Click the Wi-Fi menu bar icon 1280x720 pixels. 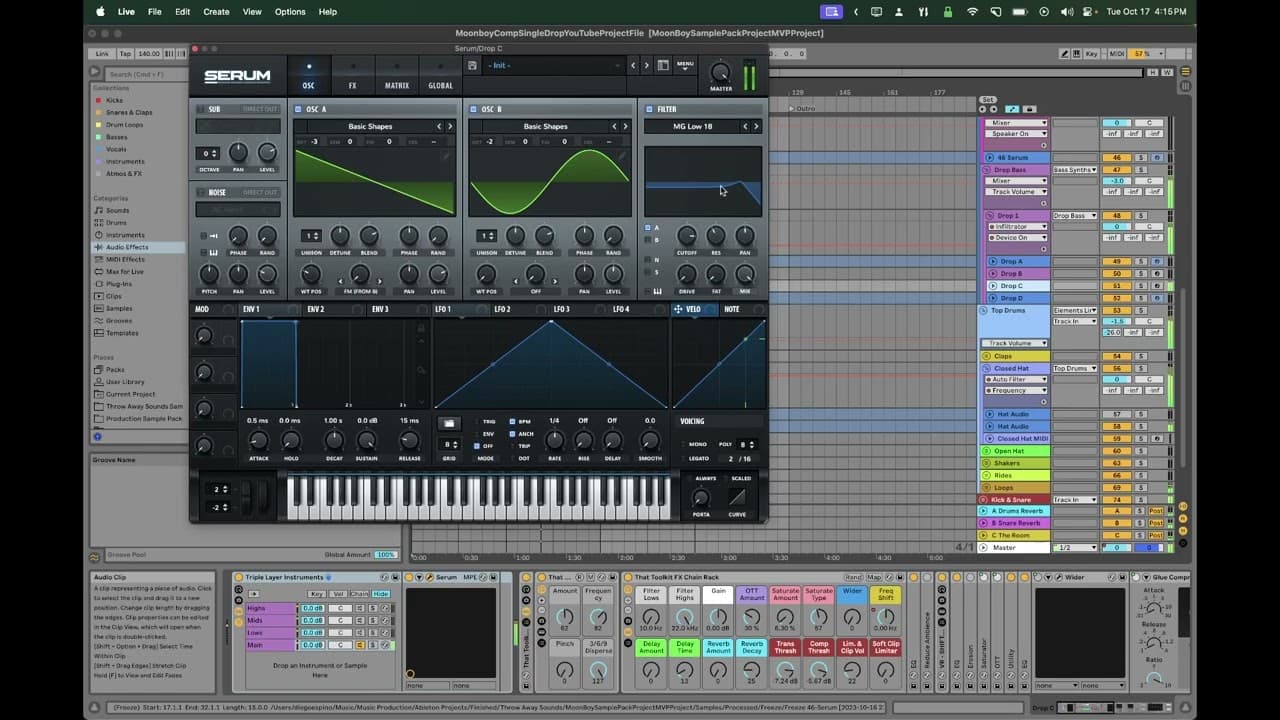point(972,11)
